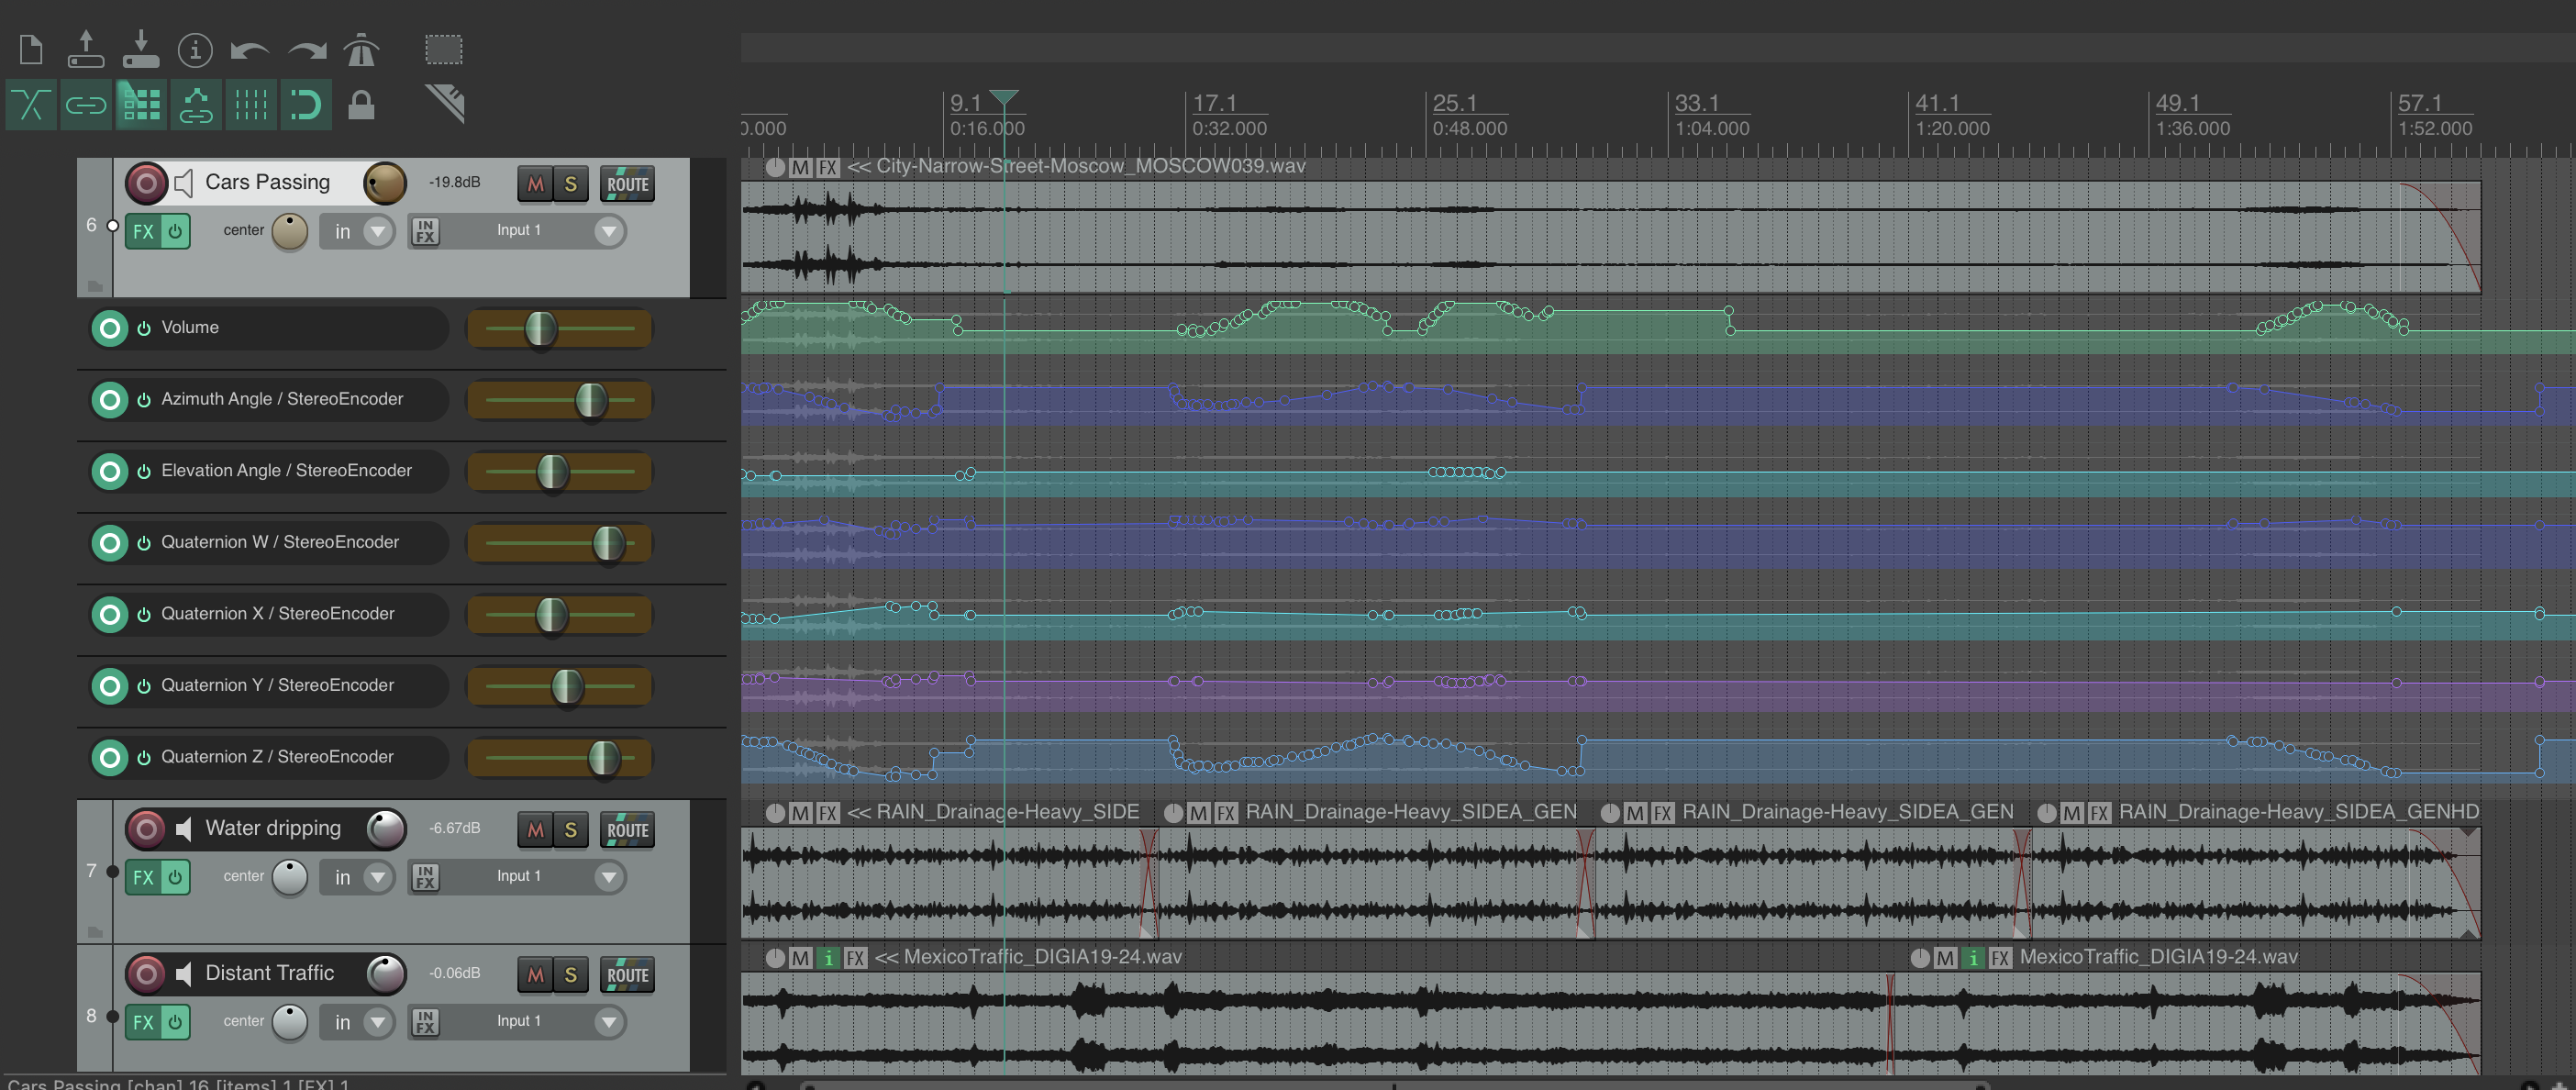Toggle snap icon in toolbar

pyautogui.click(x=306, y=104)
